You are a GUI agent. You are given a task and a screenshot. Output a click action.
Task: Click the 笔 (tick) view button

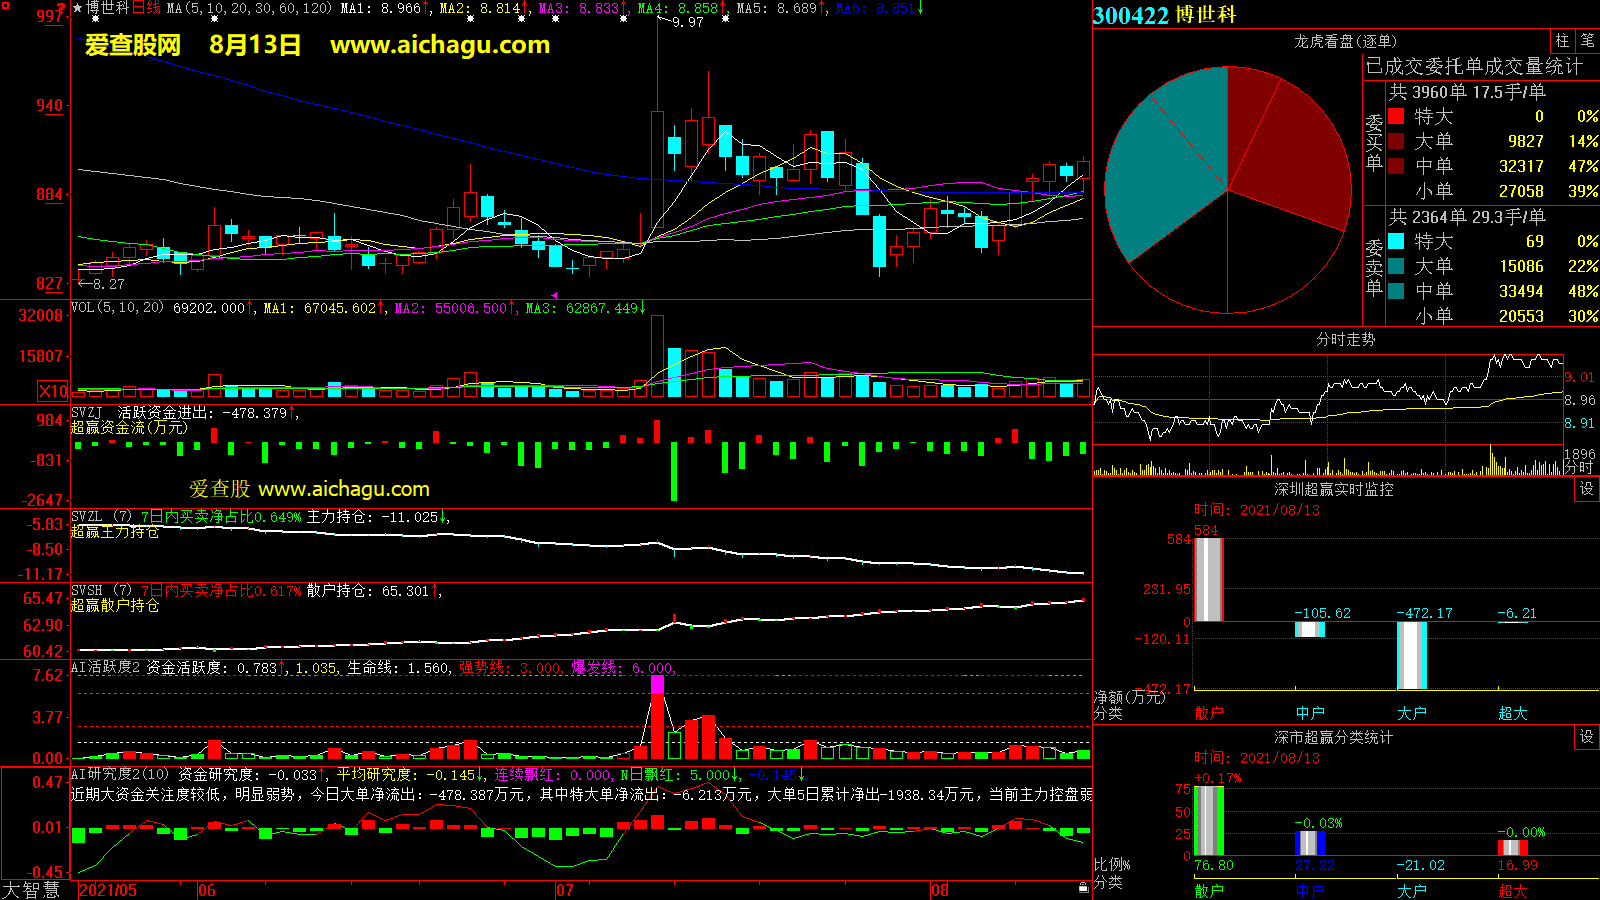pos(1587,41)
